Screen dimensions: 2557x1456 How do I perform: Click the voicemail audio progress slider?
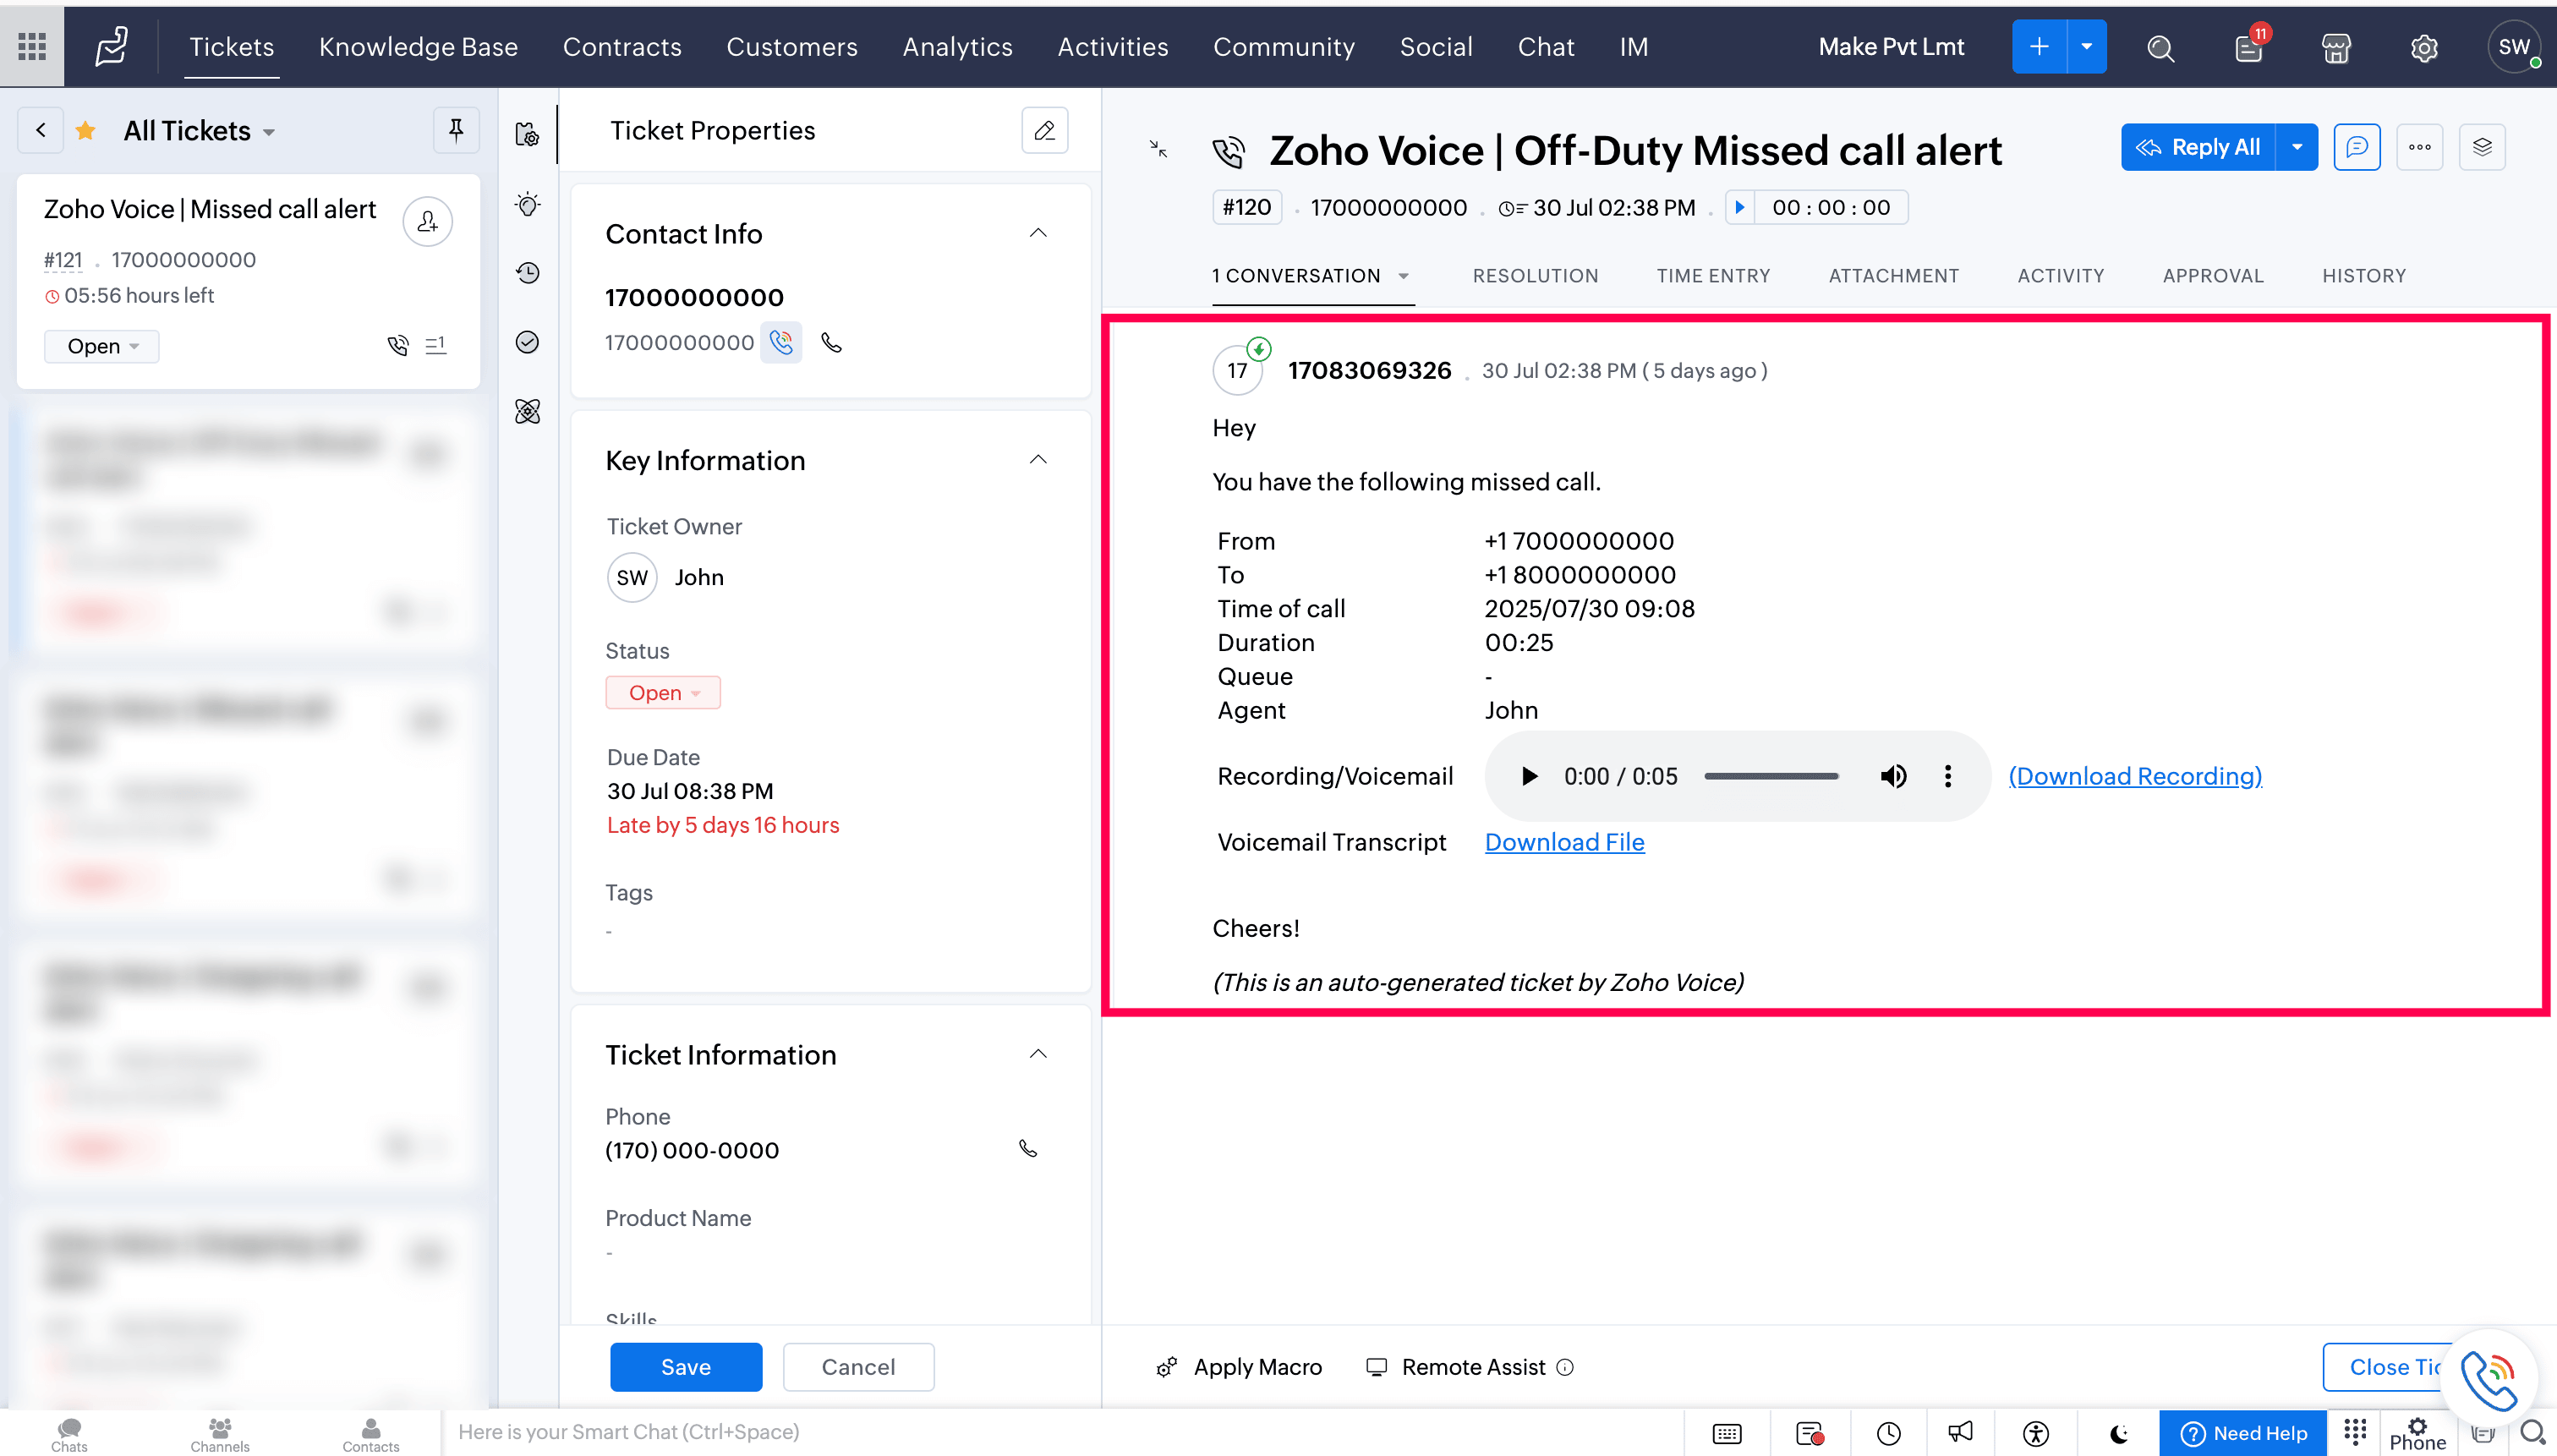coord(1771,776)
